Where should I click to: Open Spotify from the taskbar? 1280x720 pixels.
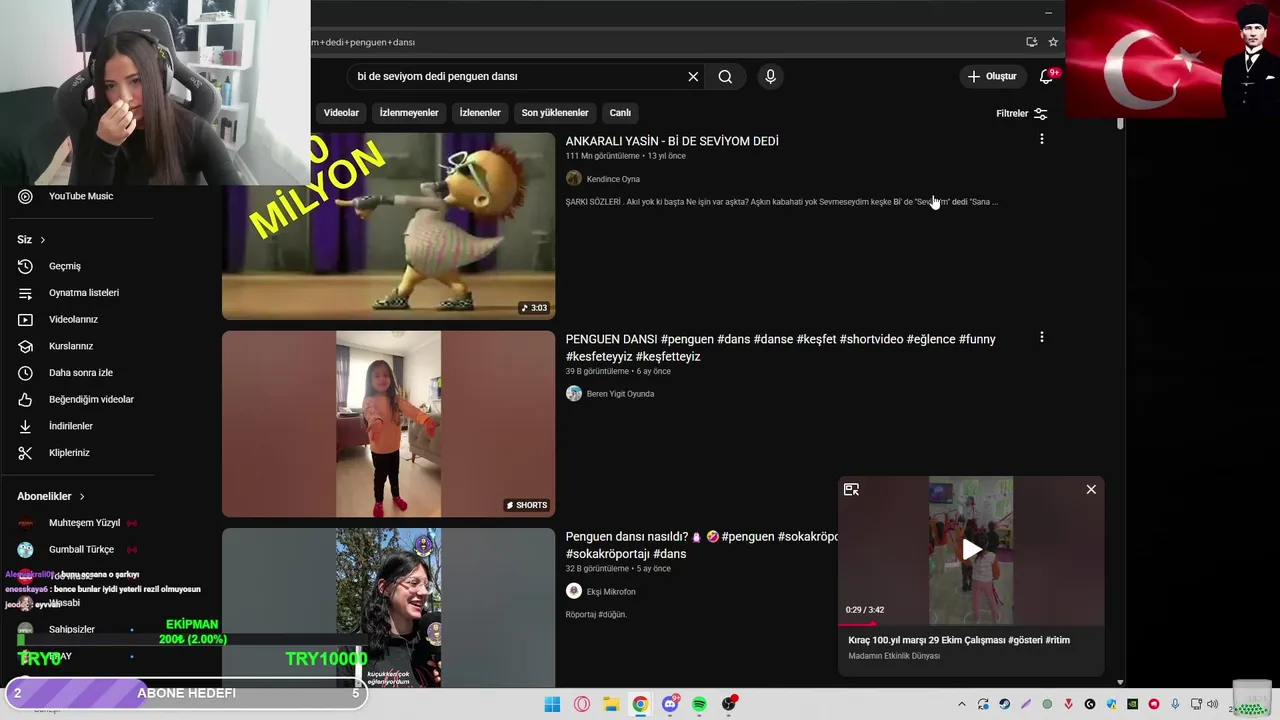tap(699, 704)
